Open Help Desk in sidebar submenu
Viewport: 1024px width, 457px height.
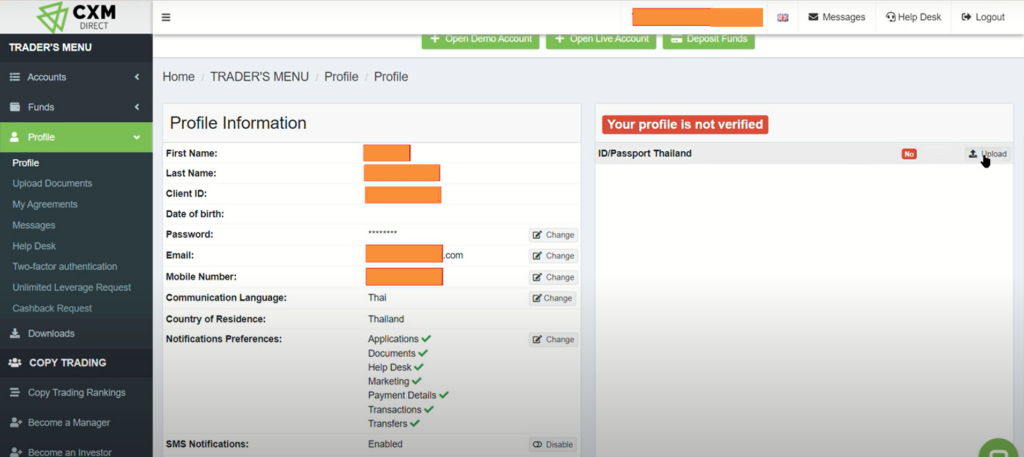(34, 246)
